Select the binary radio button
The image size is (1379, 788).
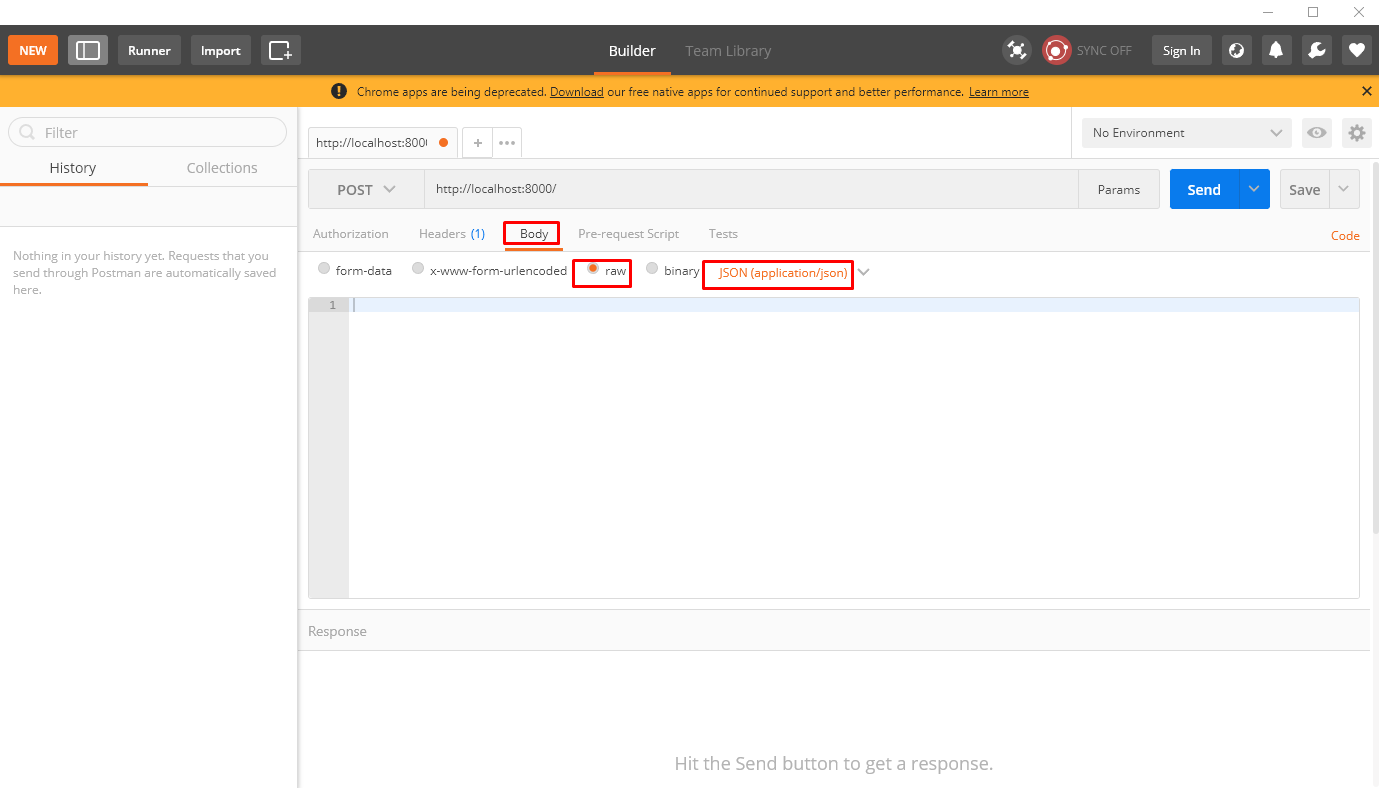pos(652,269)
